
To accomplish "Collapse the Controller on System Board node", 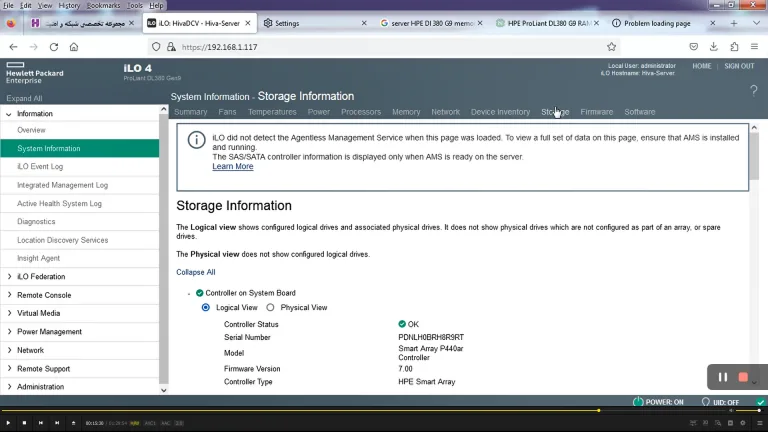I will (x=189, y=293).
